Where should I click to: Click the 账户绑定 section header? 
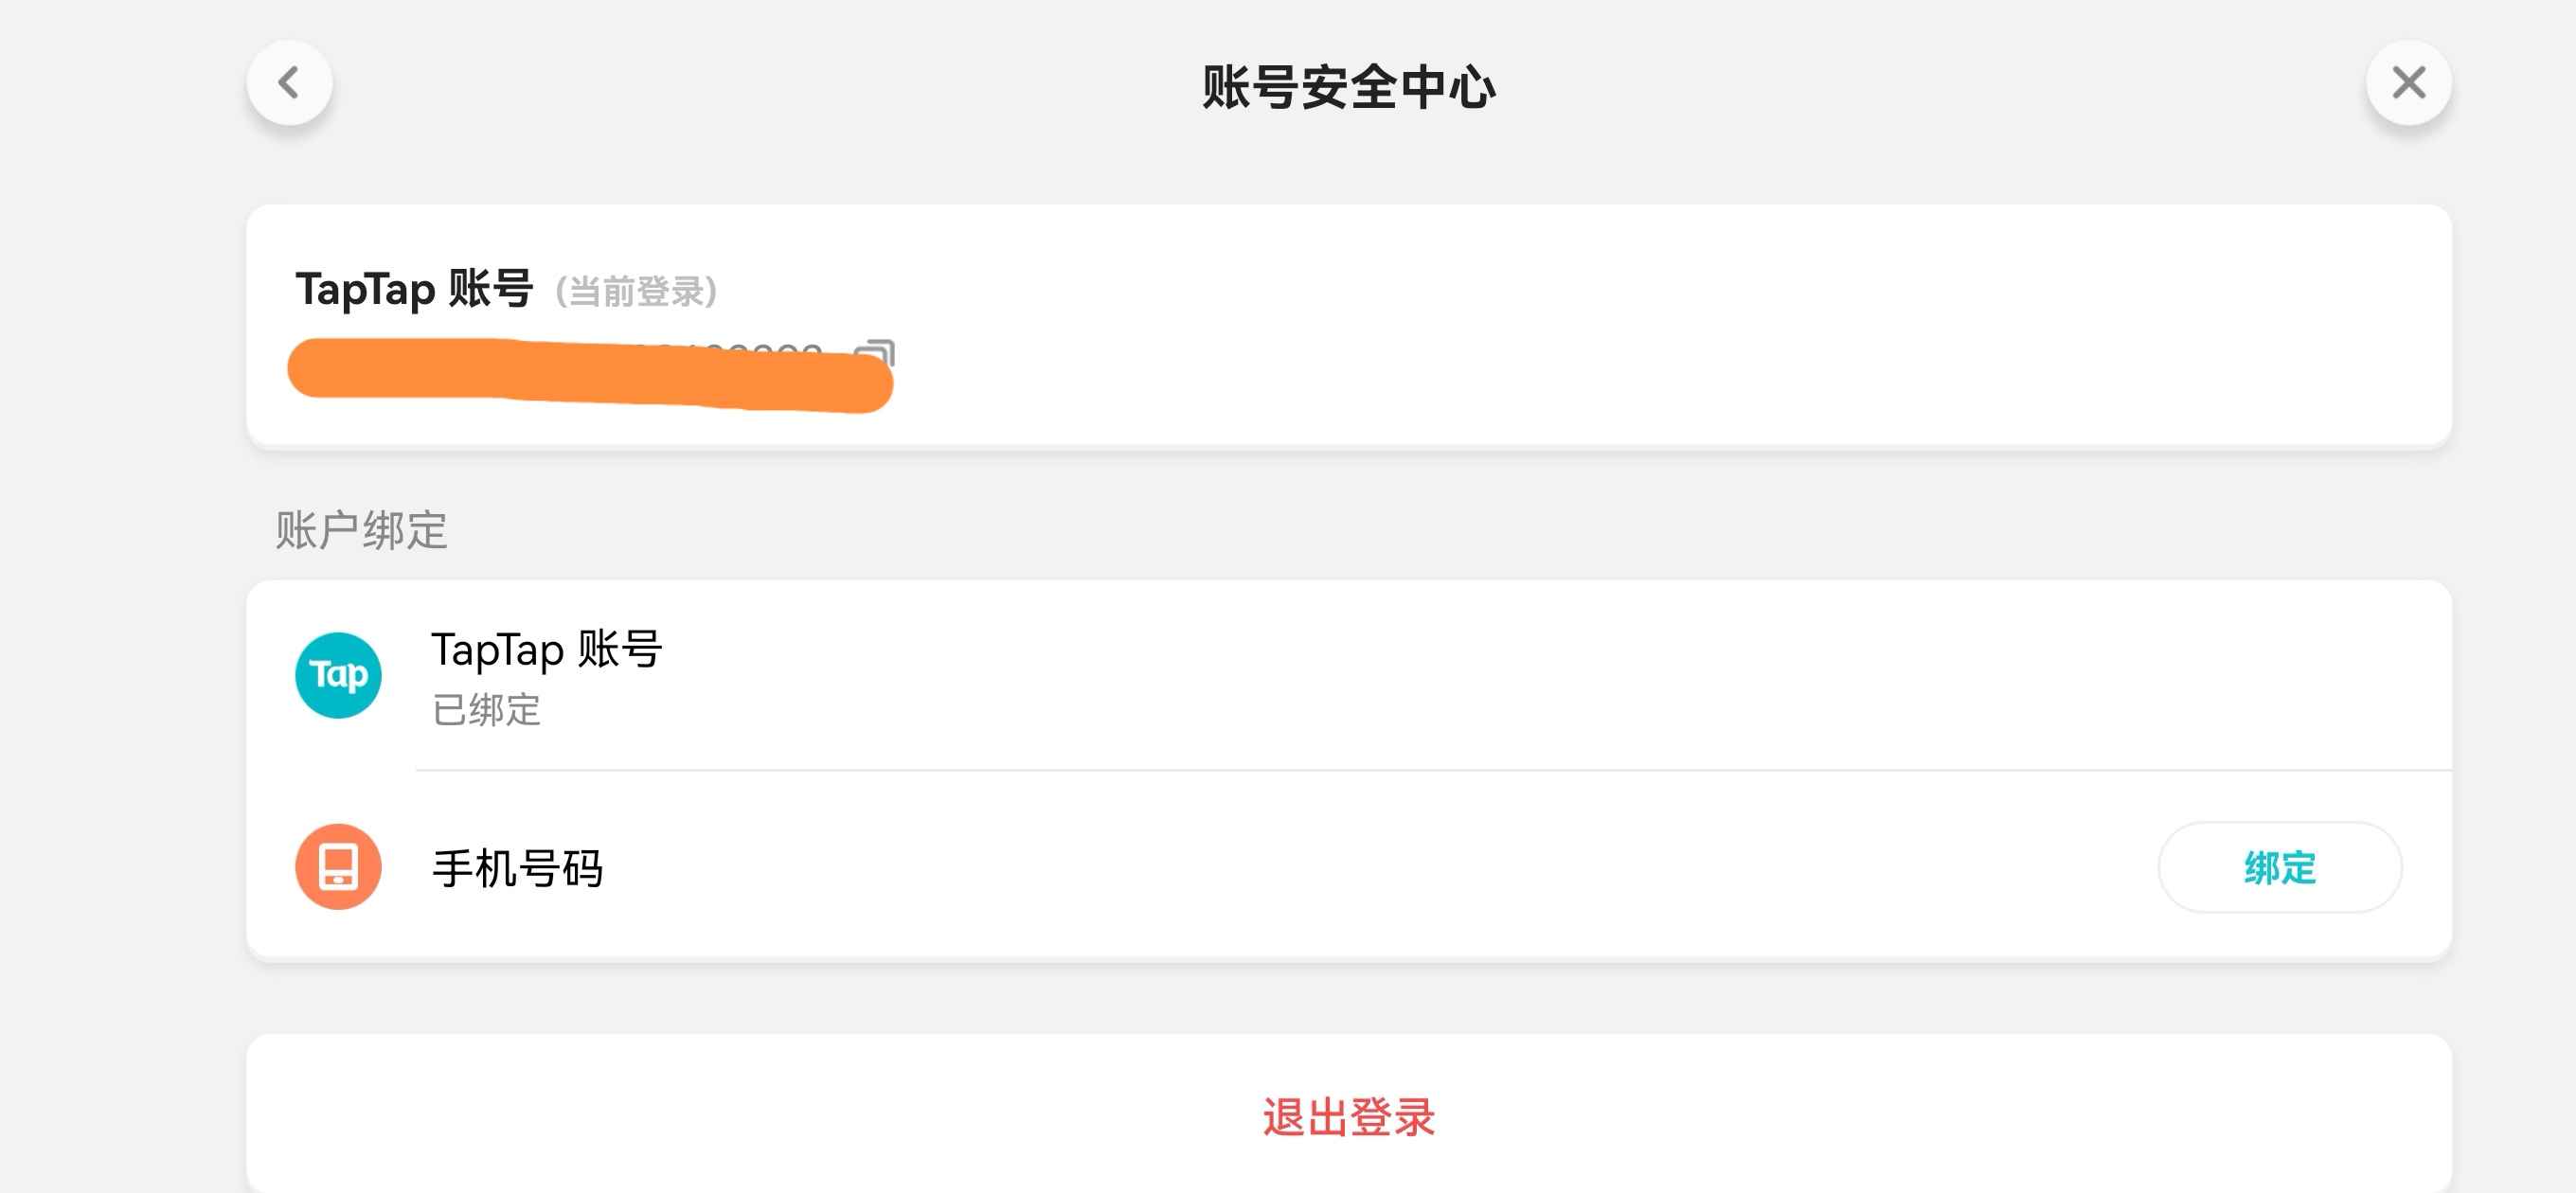point(361,530)
